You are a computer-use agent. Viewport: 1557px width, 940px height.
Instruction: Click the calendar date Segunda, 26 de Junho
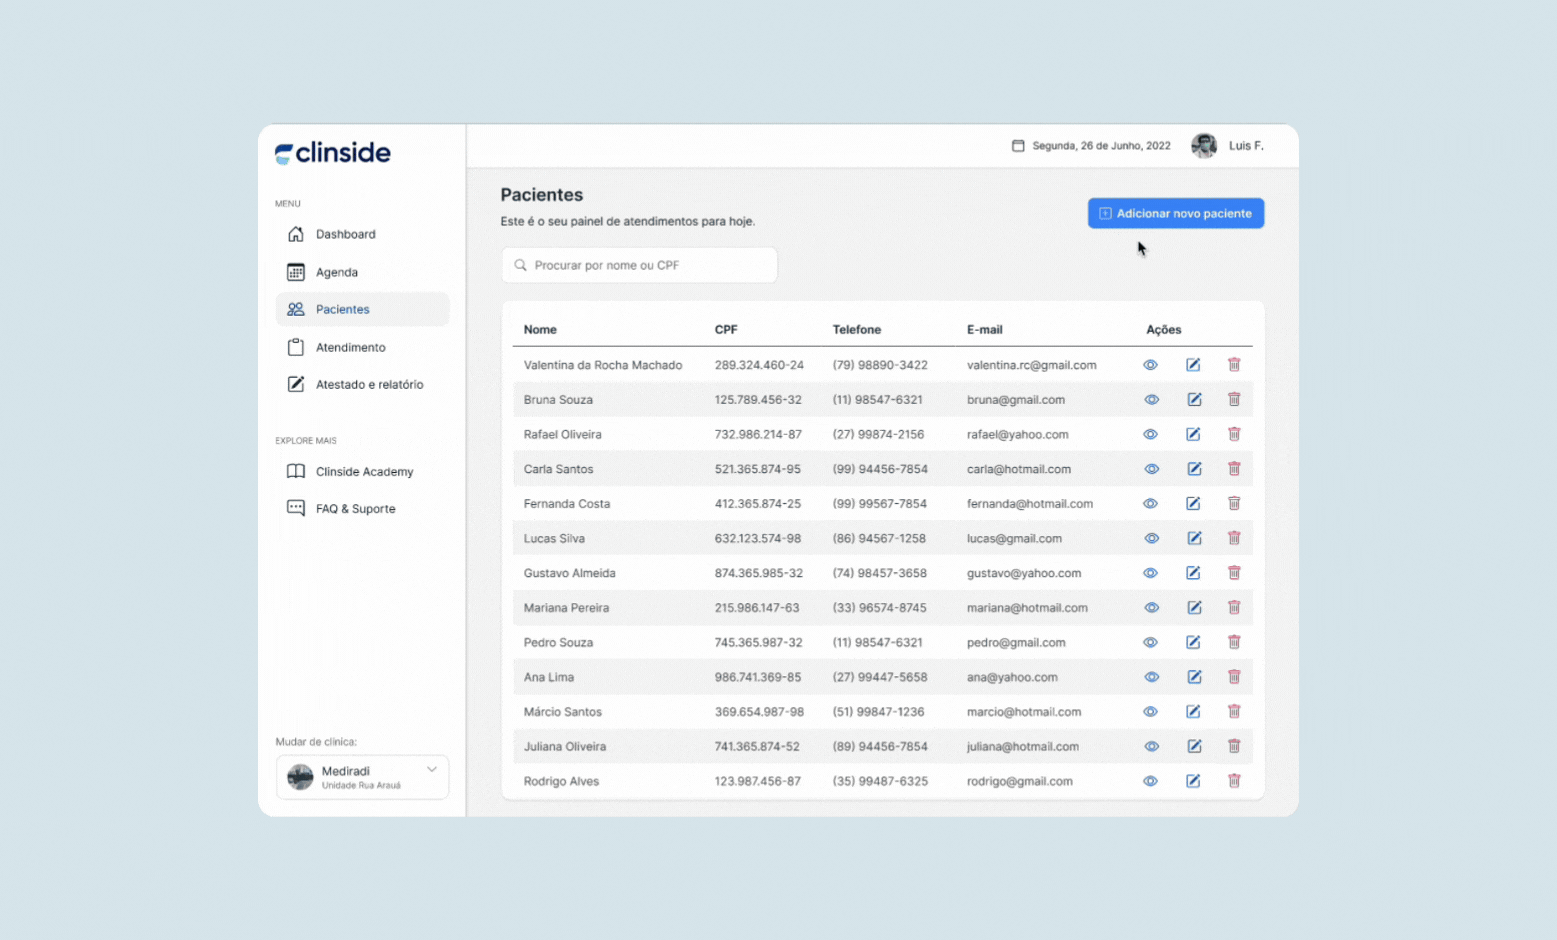1090,145
